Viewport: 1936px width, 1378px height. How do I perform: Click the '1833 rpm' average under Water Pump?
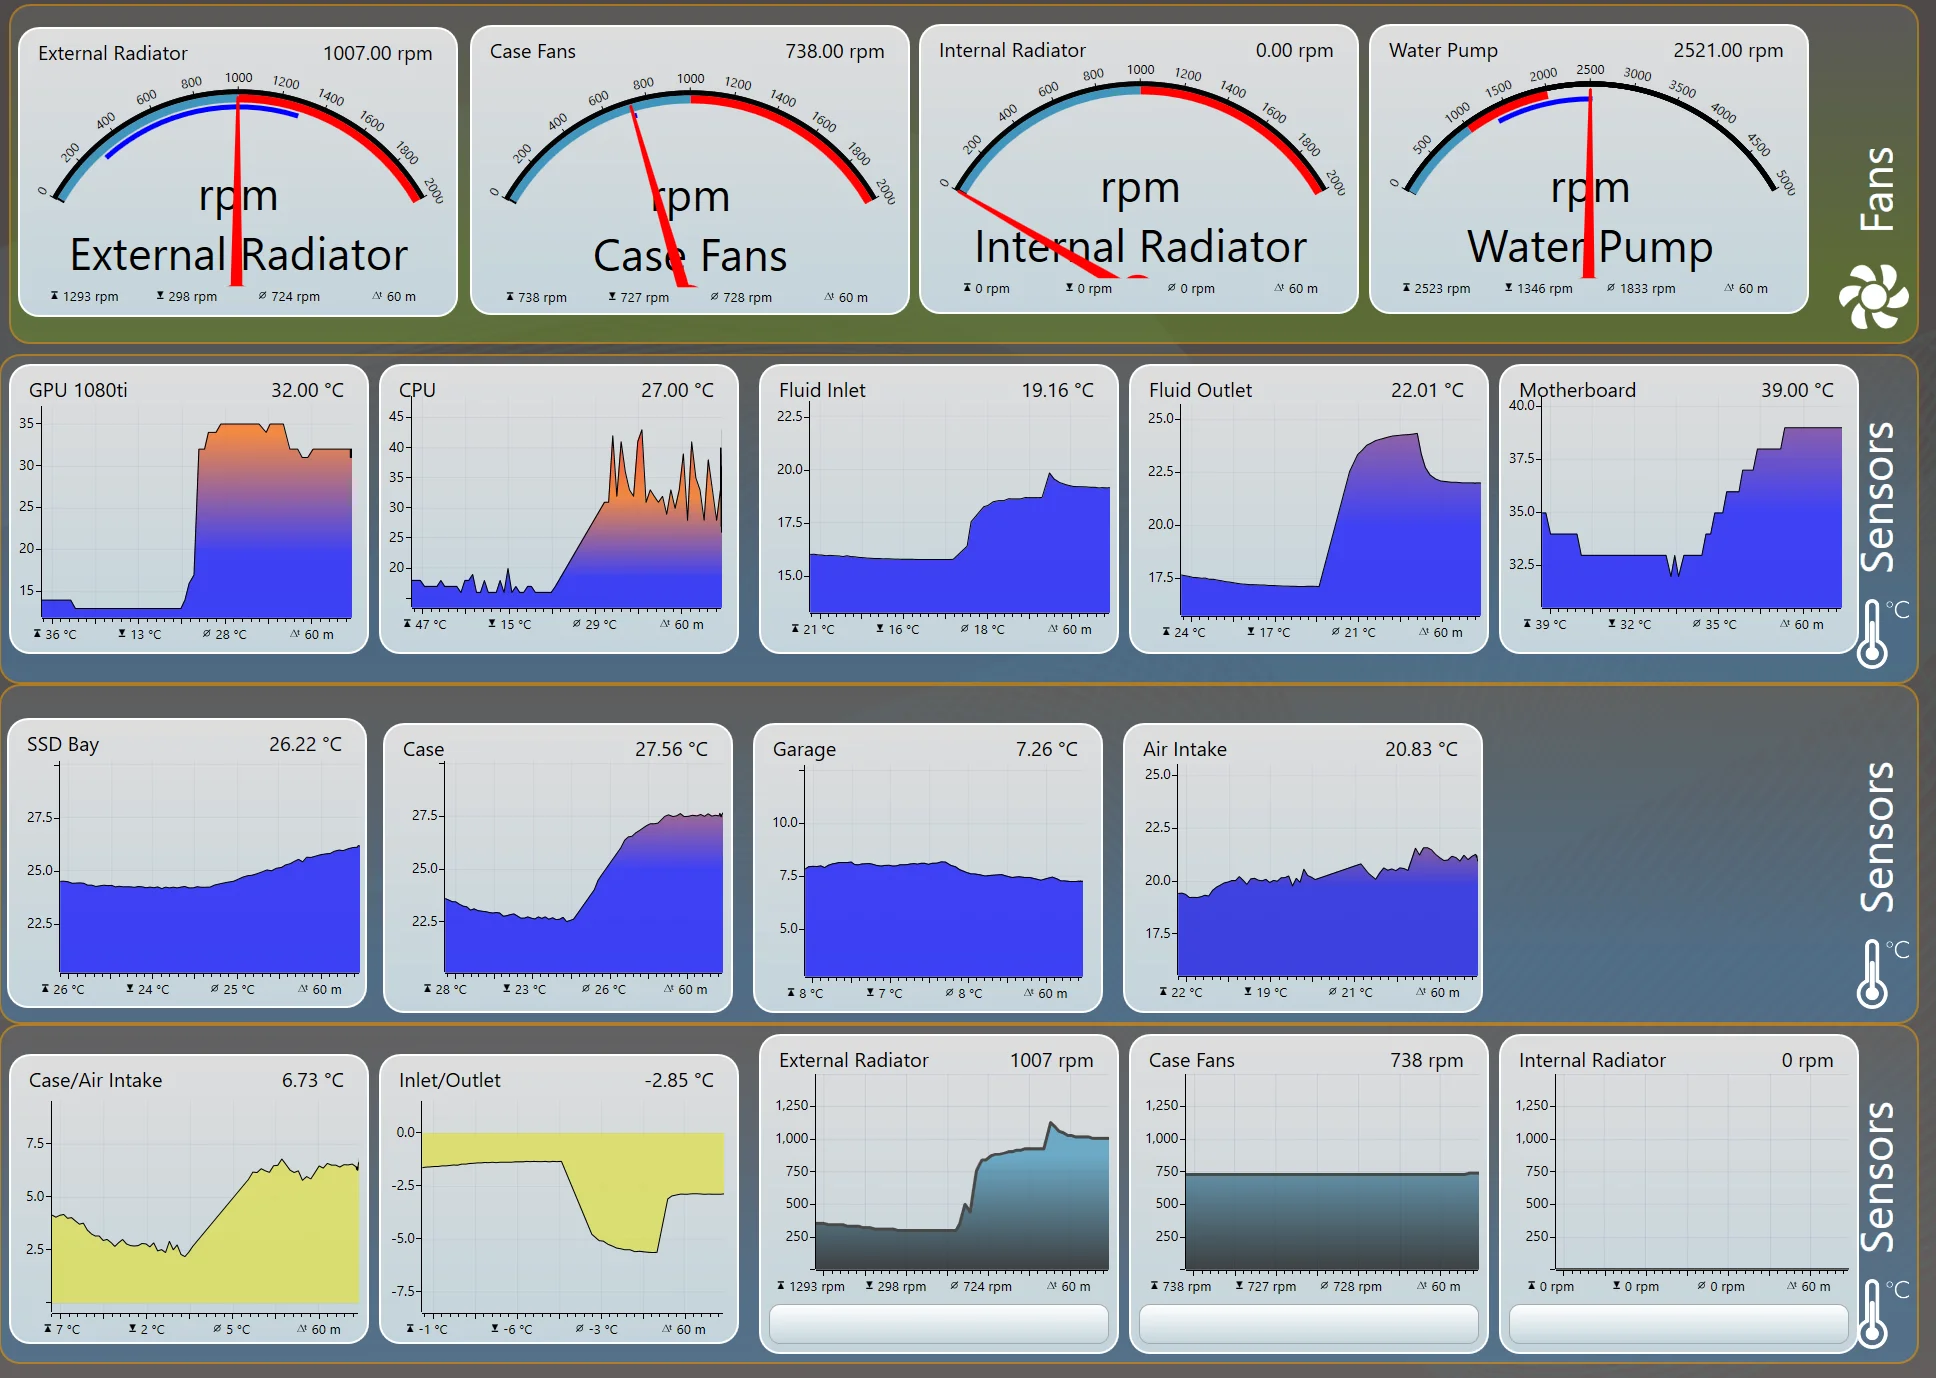(1640, 288)
